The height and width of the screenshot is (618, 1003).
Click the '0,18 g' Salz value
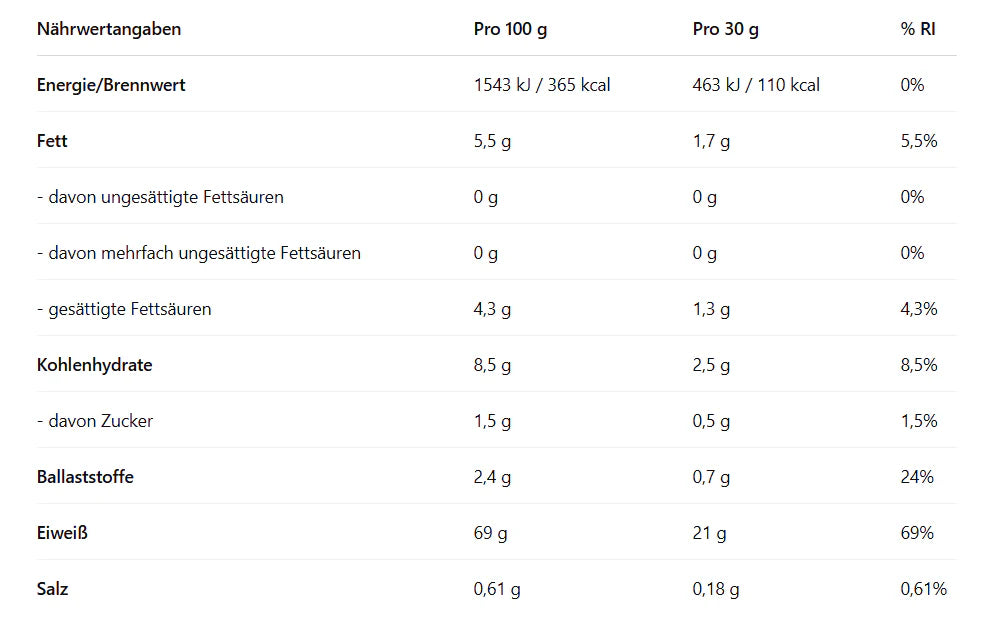[x=715, y=589]
